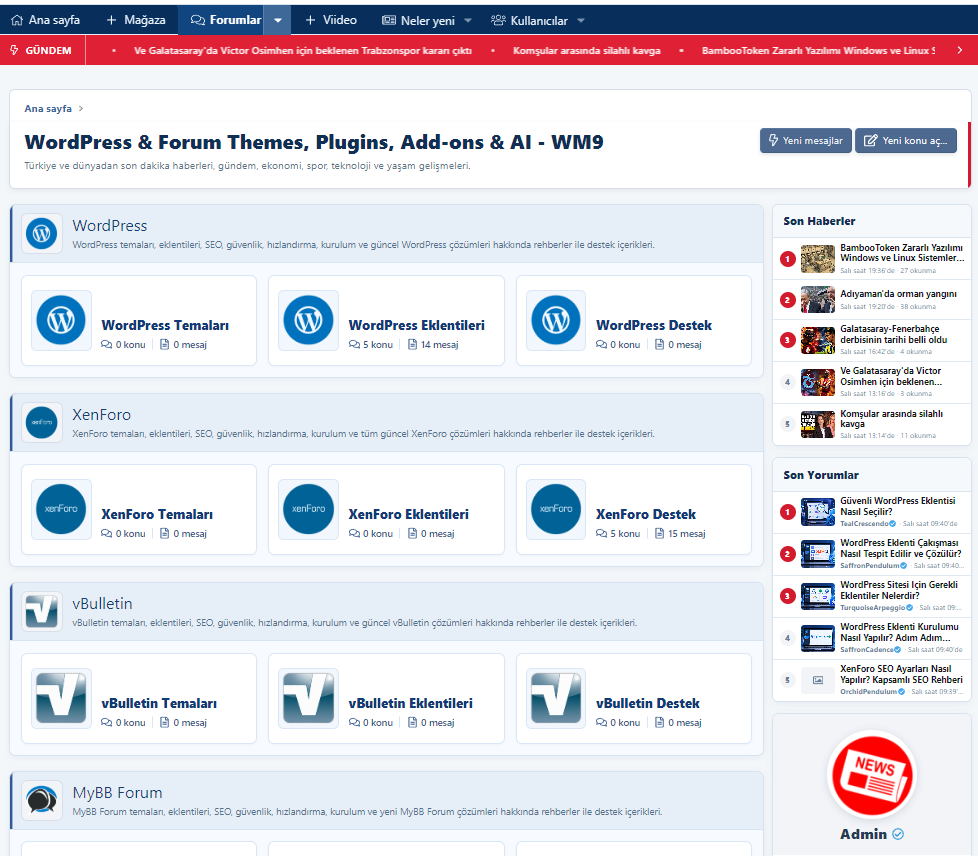Open the Mağaza menu item

[135, 20]
